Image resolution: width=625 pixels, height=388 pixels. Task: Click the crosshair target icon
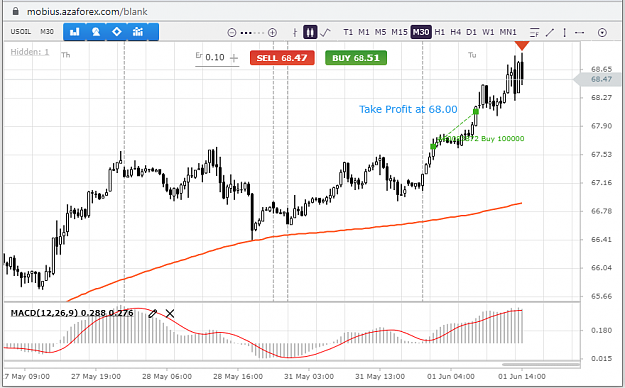(602, 33)
